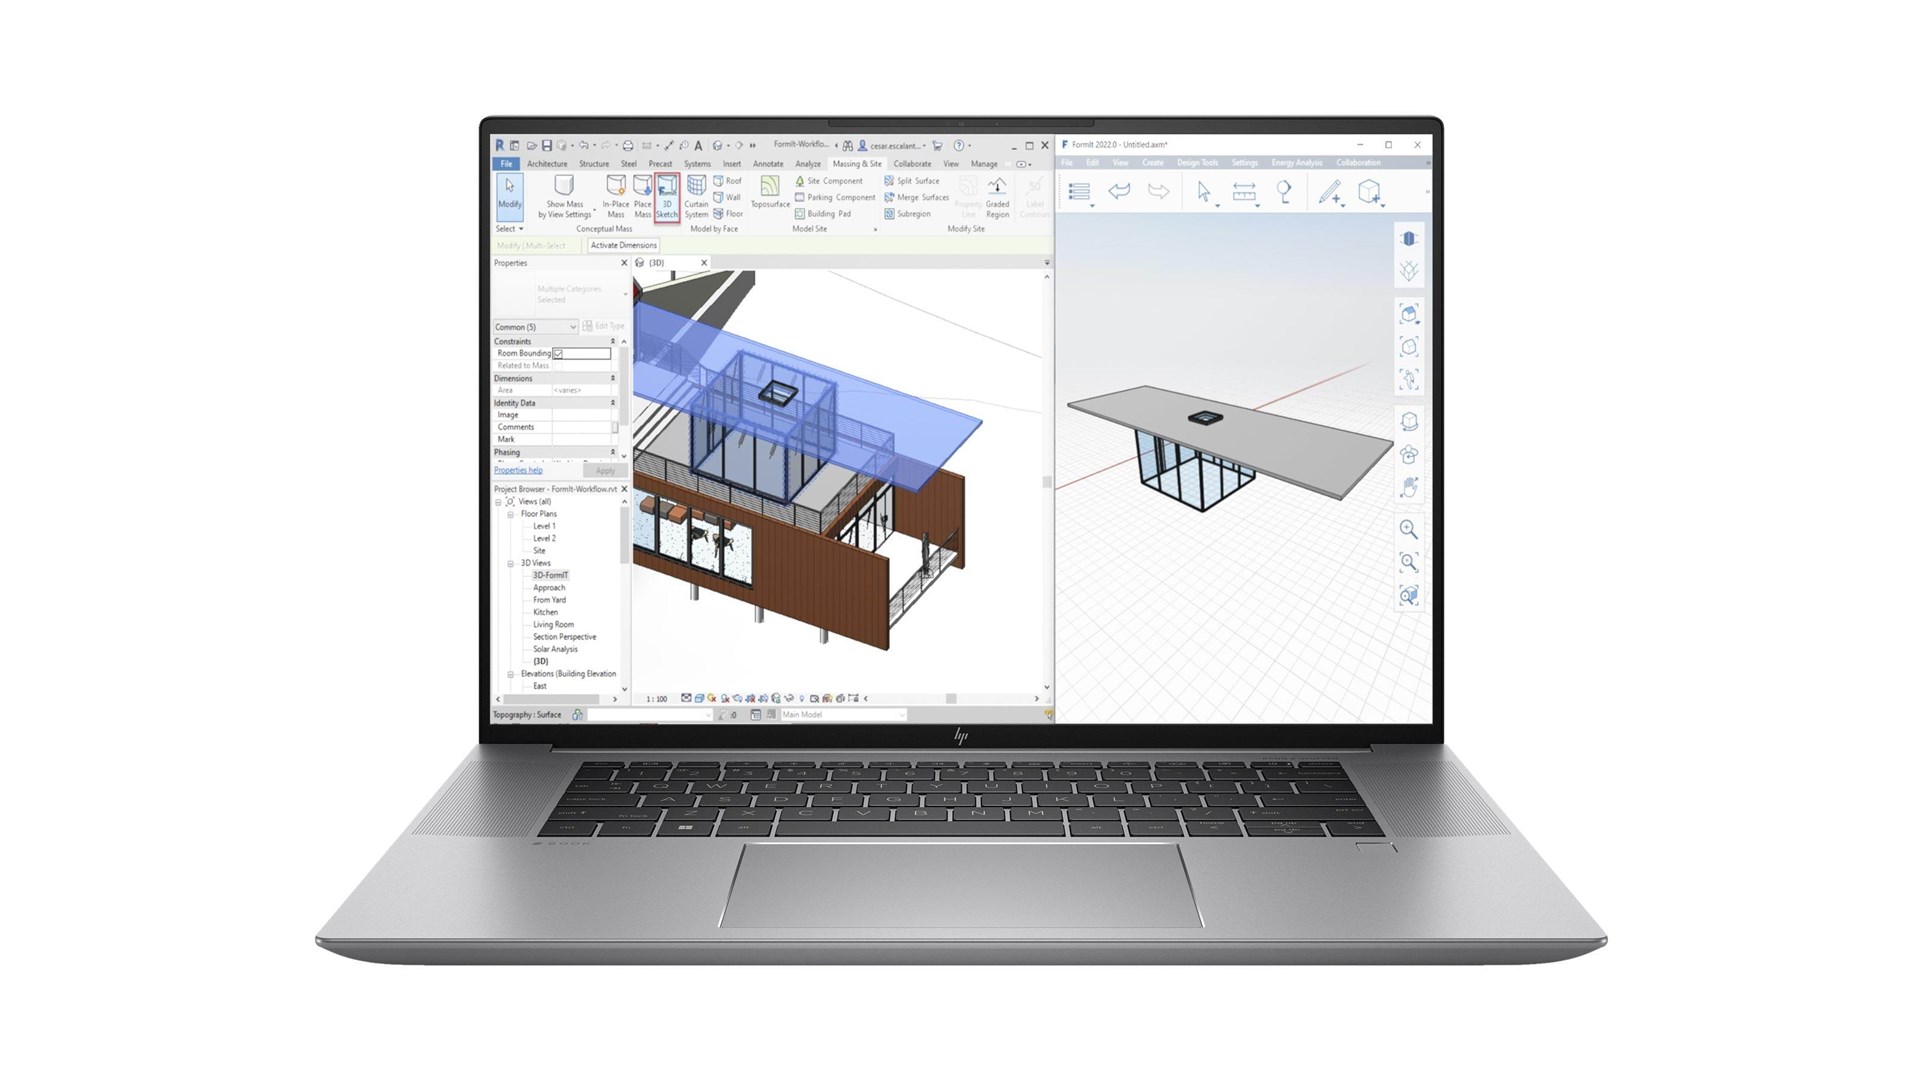Open FormIt Design Tools menu

point(1197,162)
